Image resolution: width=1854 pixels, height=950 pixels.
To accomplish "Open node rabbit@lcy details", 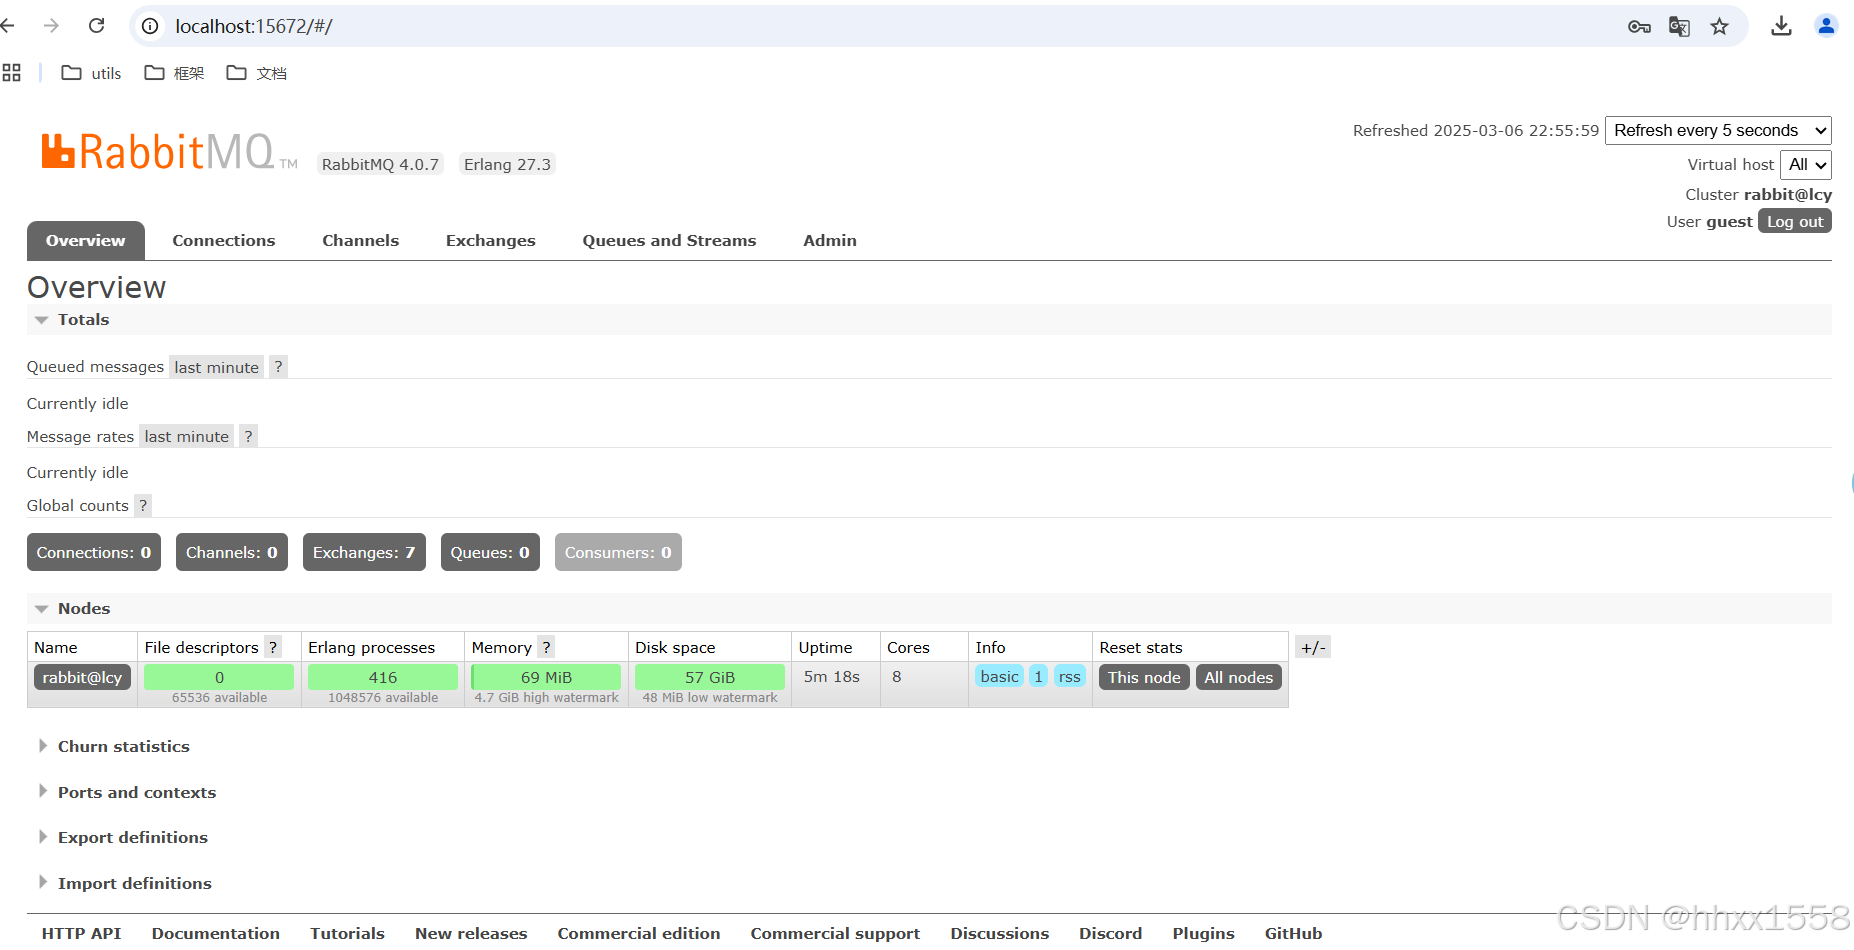I will tap(82, 677).
